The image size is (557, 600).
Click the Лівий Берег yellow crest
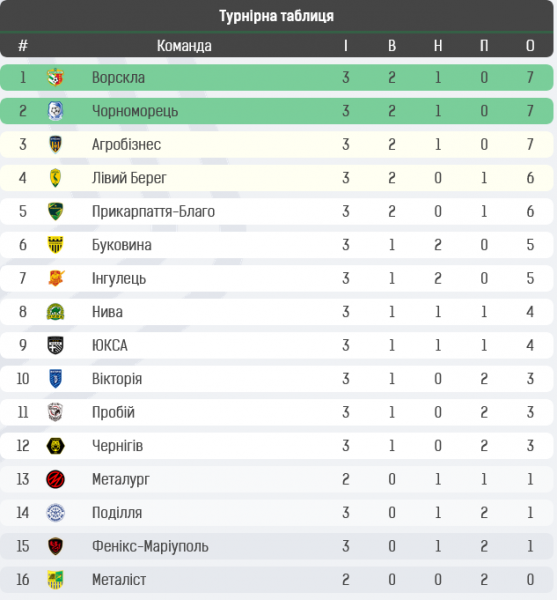55,178
